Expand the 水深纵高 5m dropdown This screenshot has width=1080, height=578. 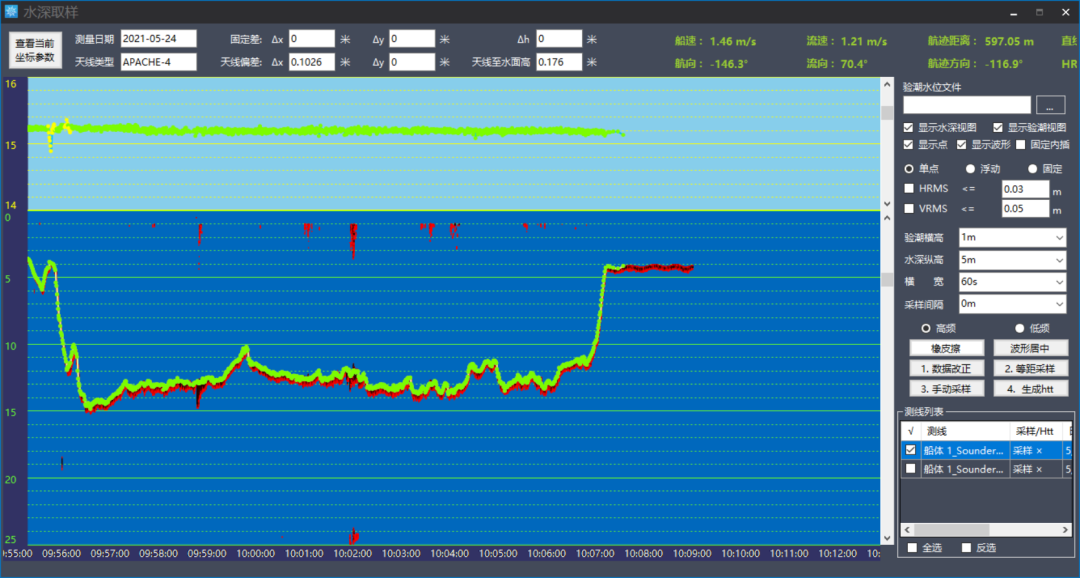(1011, 260)
